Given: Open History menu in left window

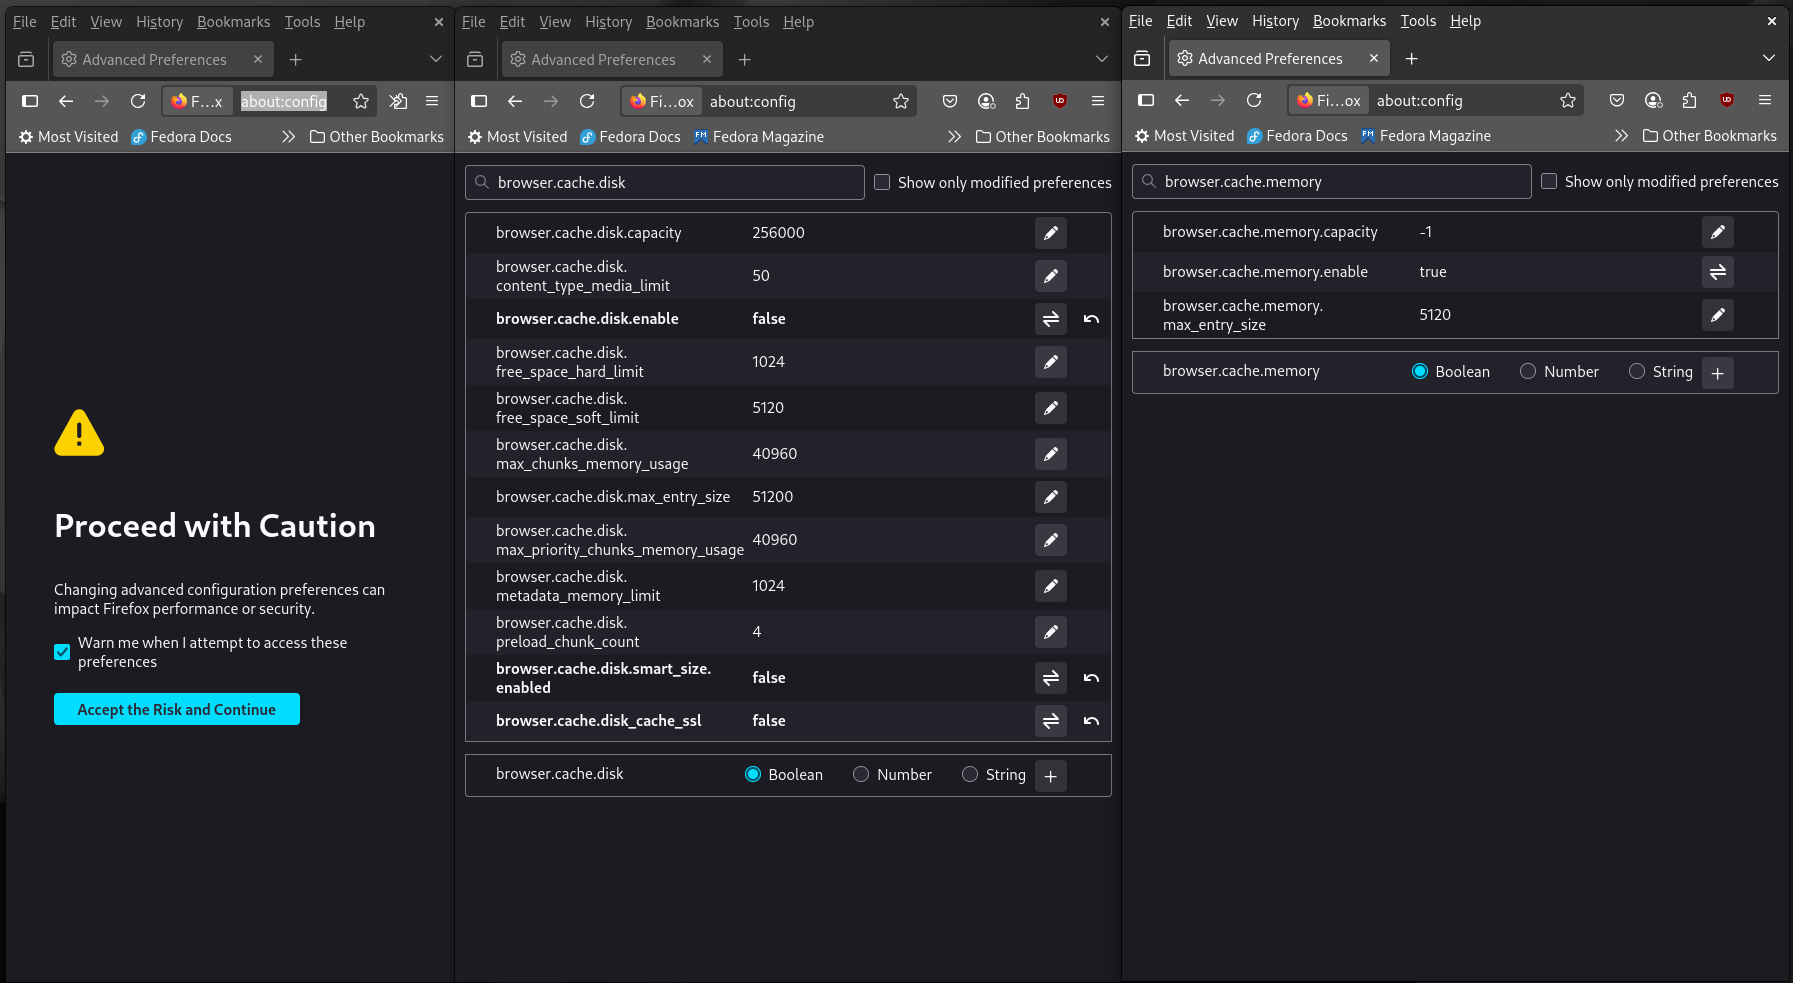Looking at the screenshot, I should tap(159, 22).
